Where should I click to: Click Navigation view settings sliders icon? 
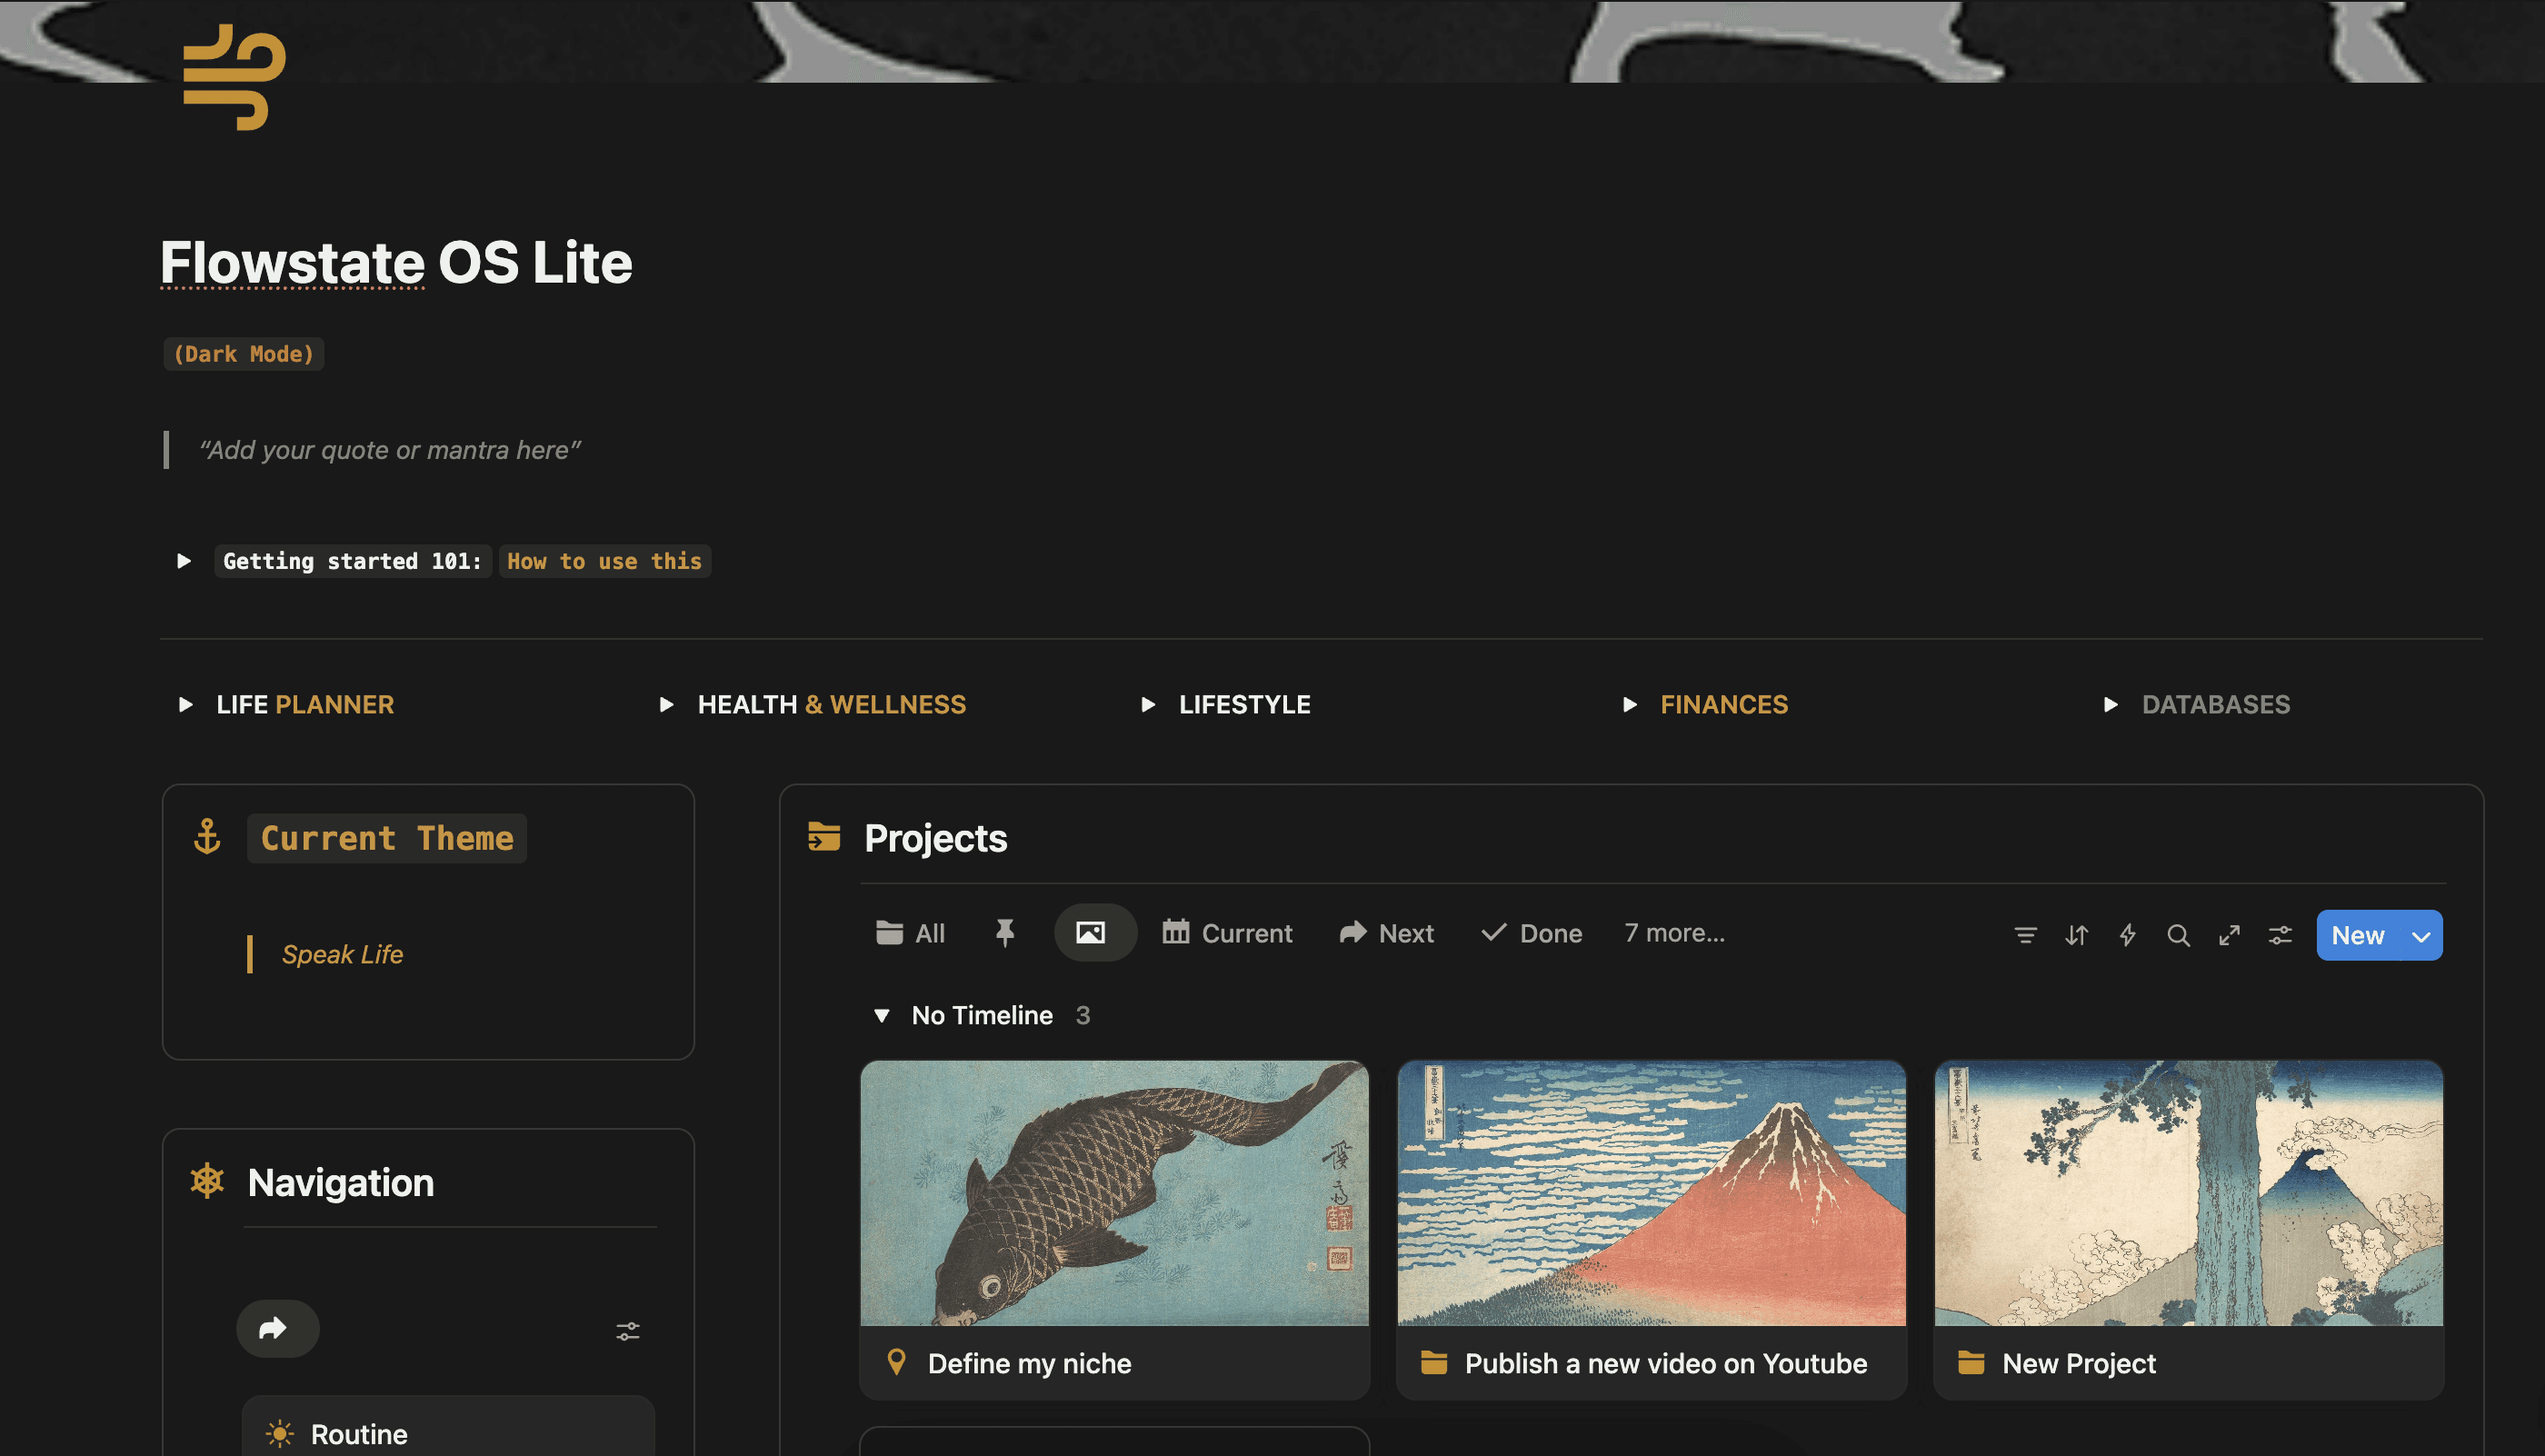(x=627, y=1331)
